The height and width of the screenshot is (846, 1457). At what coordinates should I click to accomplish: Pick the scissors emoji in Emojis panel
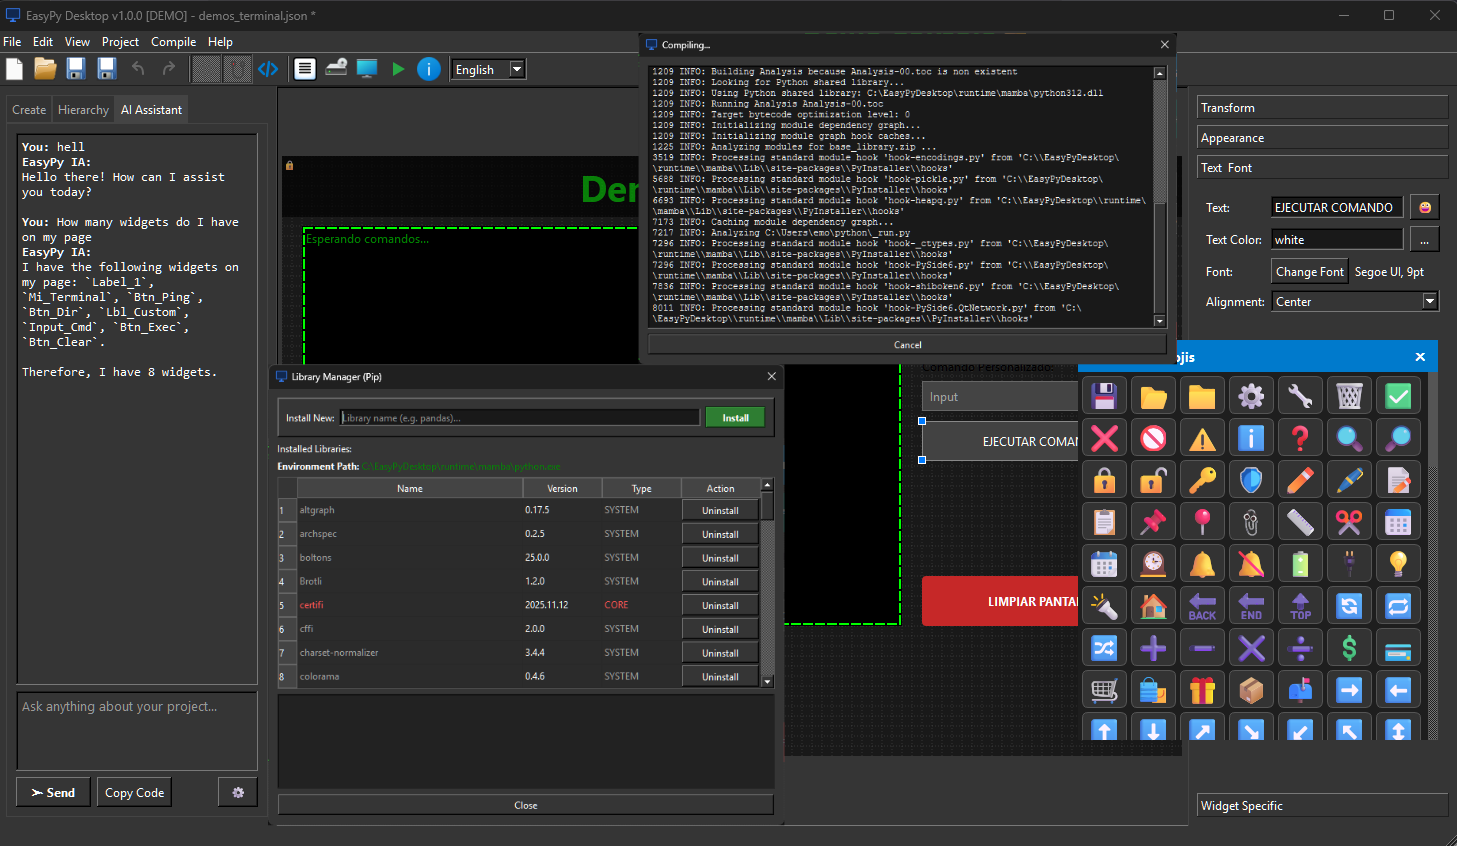(x=1349, y=521)
